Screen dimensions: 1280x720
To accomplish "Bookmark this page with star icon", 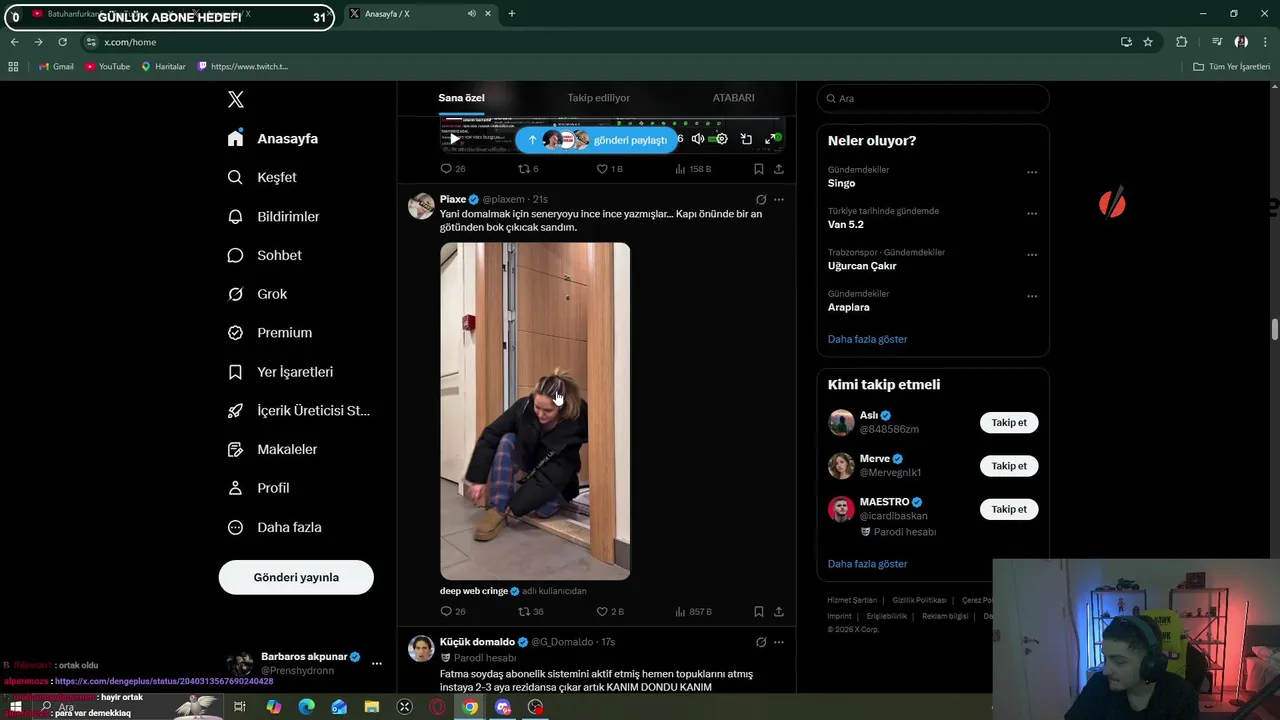I will (x=1148, y=42).
